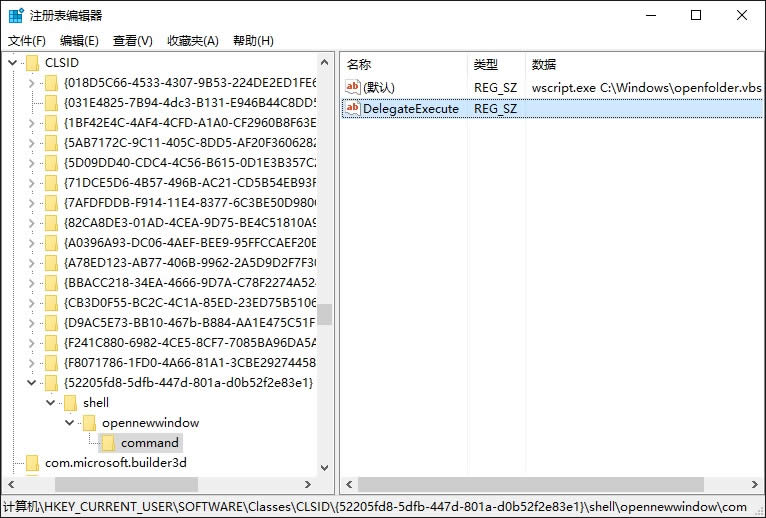Click folder icon of {F241C880-6982-4CE5 key
This screenshot has width=766, height=518.
pos(51,343)
